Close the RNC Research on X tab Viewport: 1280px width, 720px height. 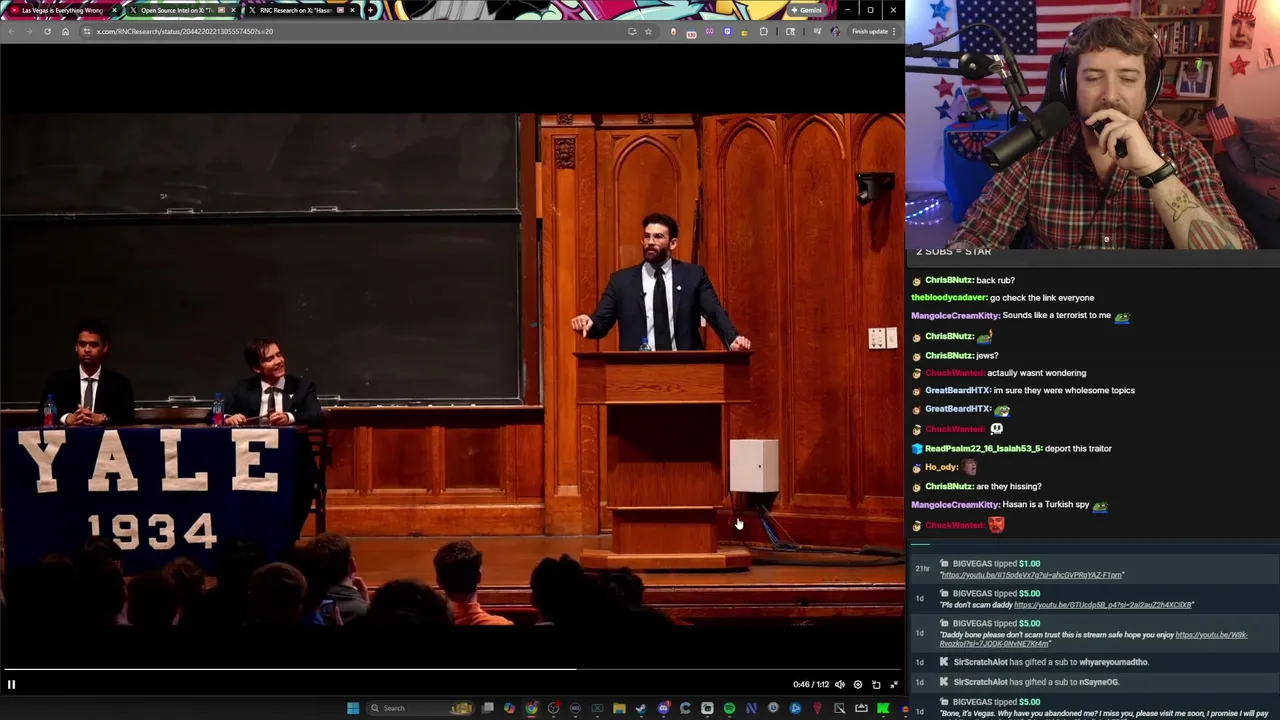pyautogui.click(x=352, y=10)
